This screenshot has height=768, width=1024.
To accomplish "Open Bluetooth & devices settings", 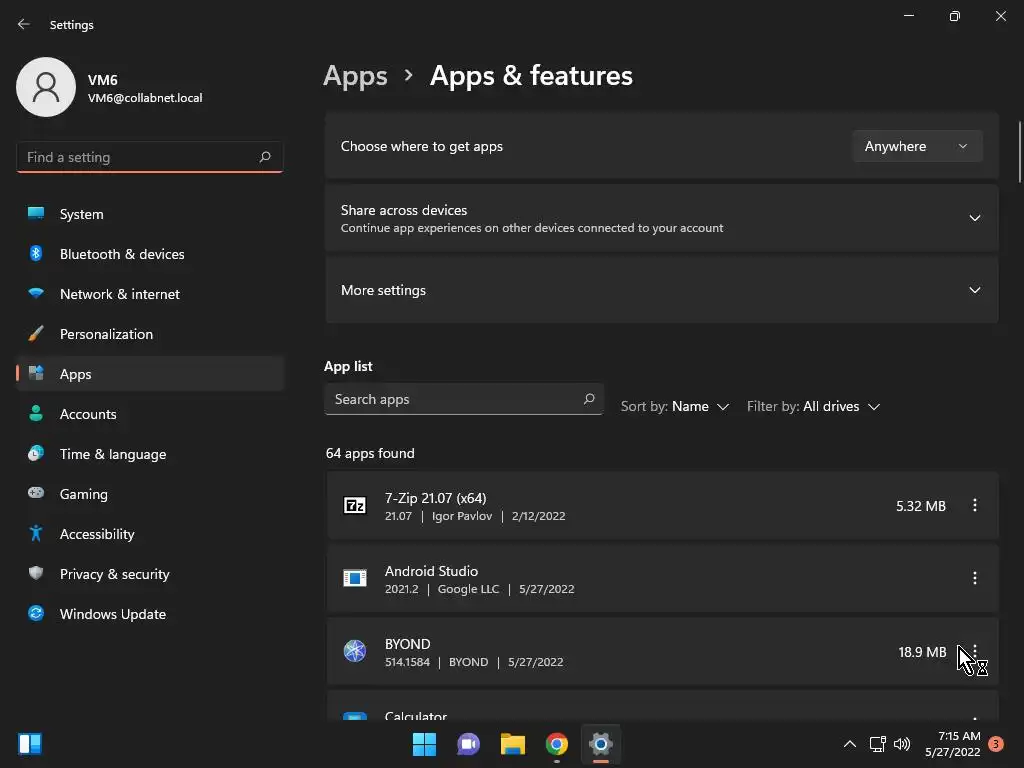I will (121, 254).
